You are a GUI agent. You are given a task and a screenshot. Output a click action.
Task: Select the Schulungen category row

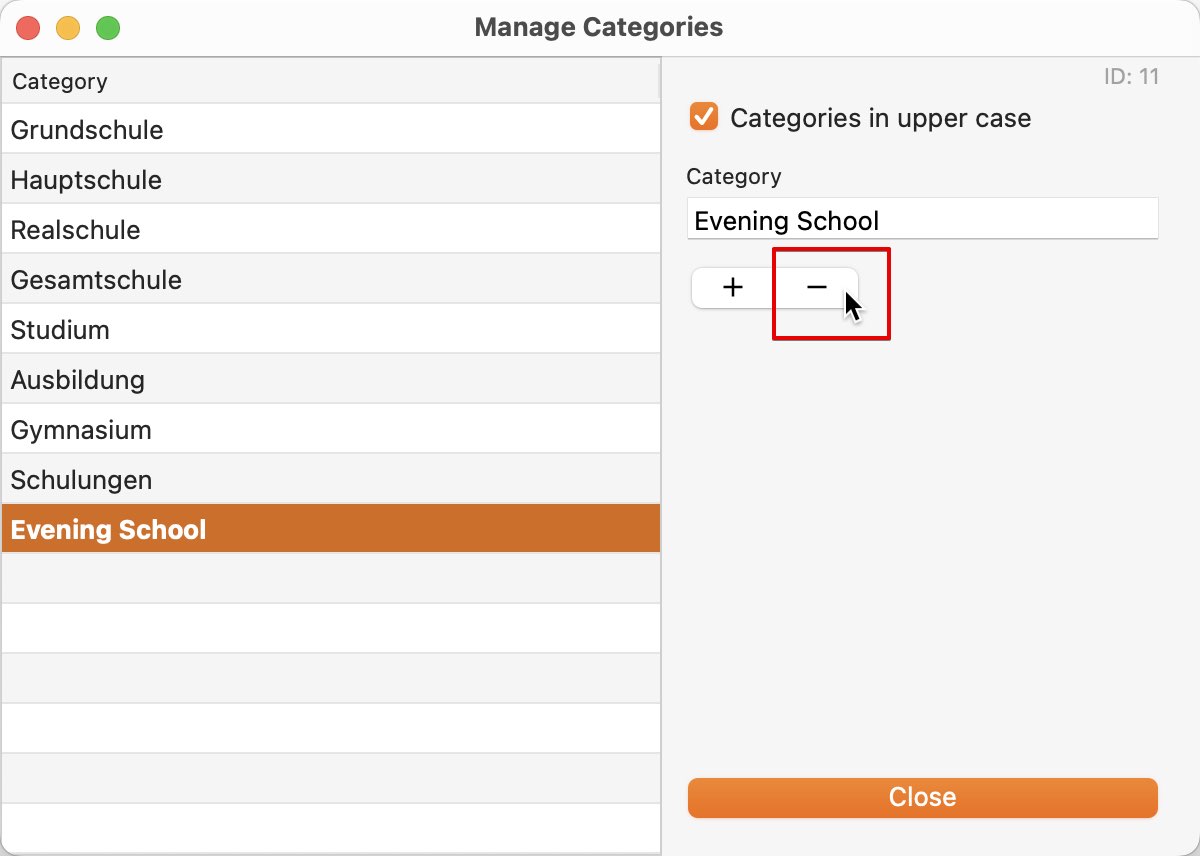330,480
